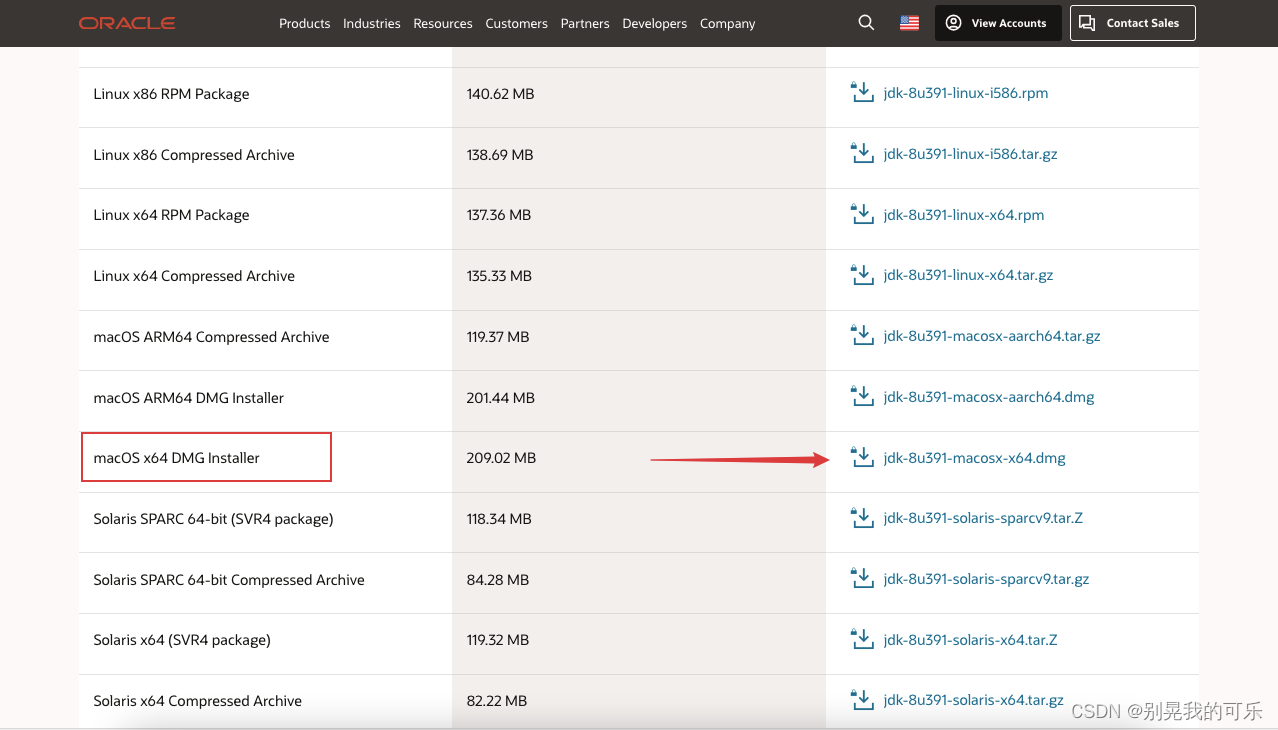
Task: Click download icon for jdk-8u391-solaris-x64.tar.gz
Action: tap(862, 699)
